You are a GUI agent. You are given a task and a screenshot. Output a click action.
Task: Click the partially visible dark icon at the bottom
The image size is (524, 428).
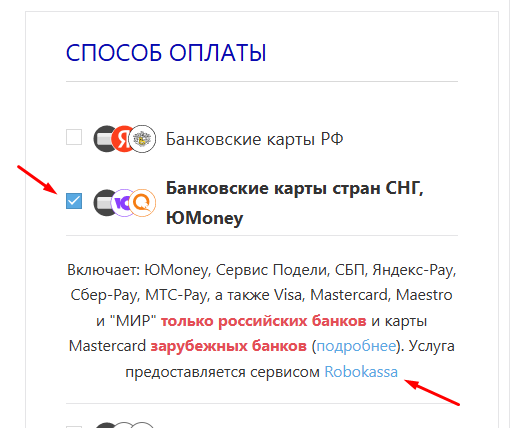coord(106,425)
